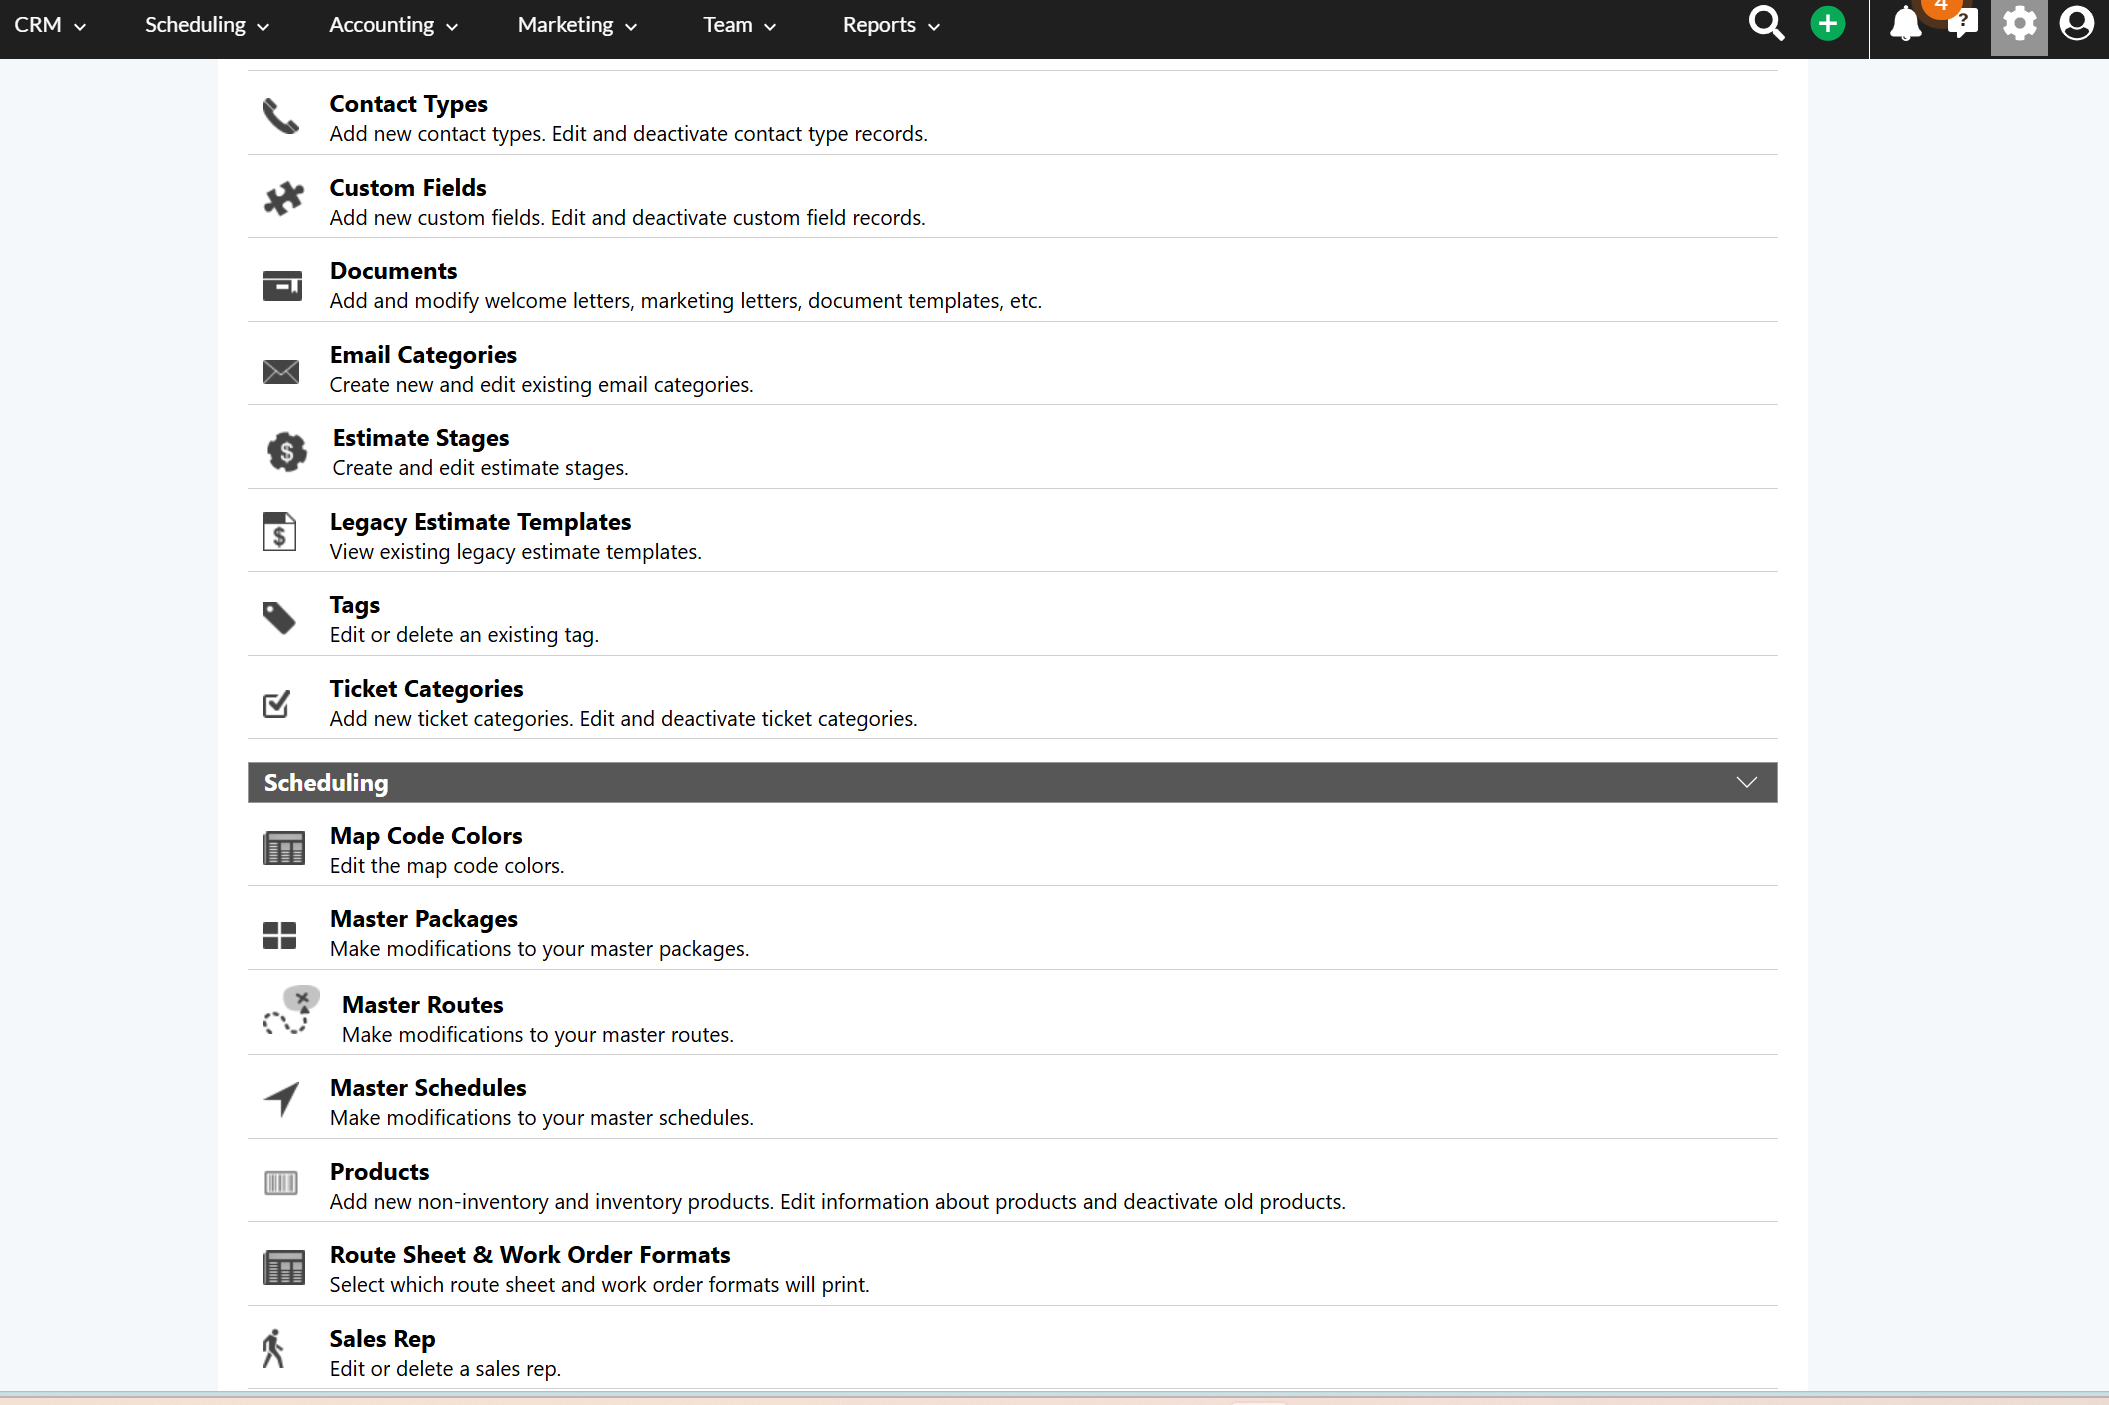
Task: Open the notifications bell
Action: (1906, 24)
